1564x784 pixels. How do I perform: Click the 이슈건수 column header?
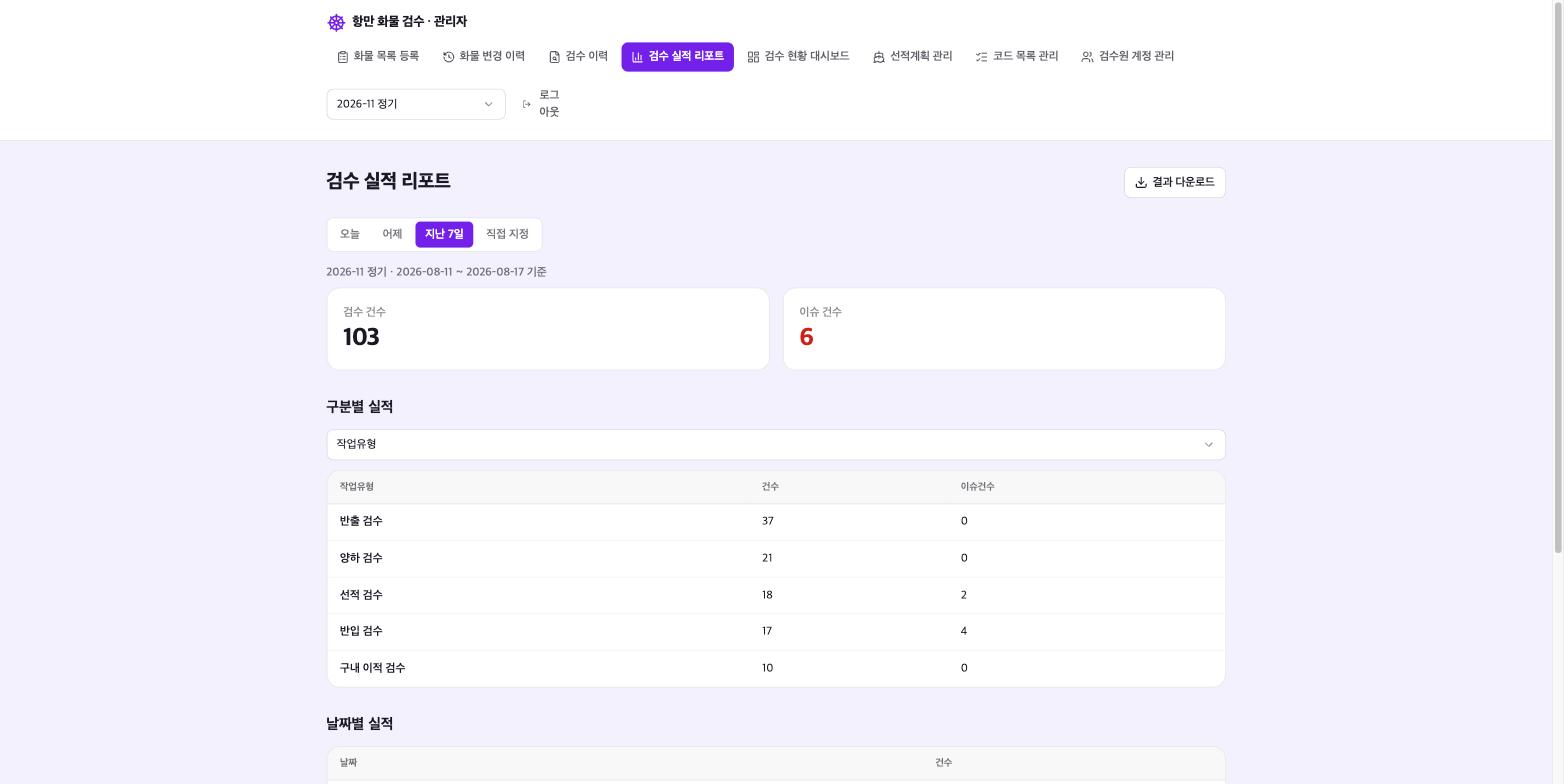click(978, 487)
